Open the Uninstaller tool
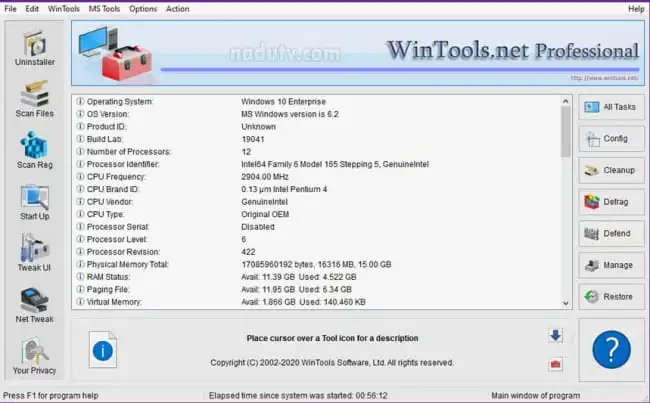This screenshot has height=403, width=650. 35,48
